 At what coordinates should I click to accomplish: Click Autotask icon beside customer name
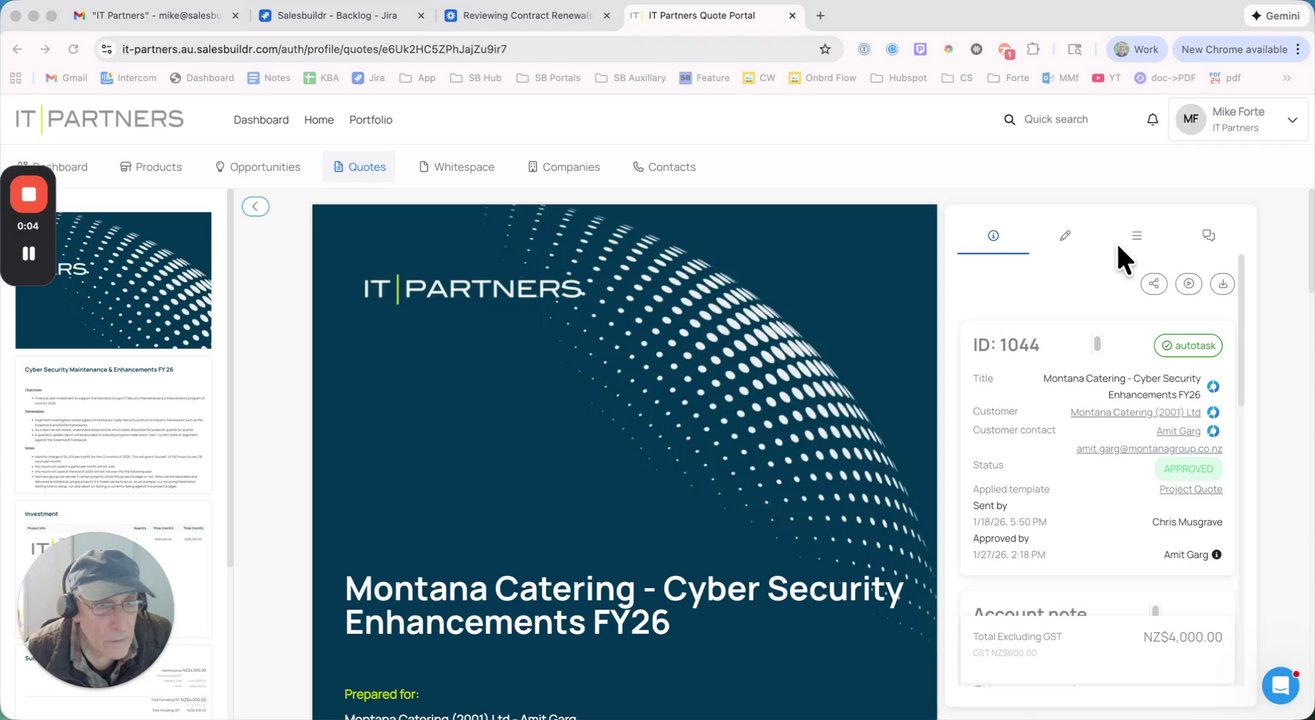pos(1213,412)
